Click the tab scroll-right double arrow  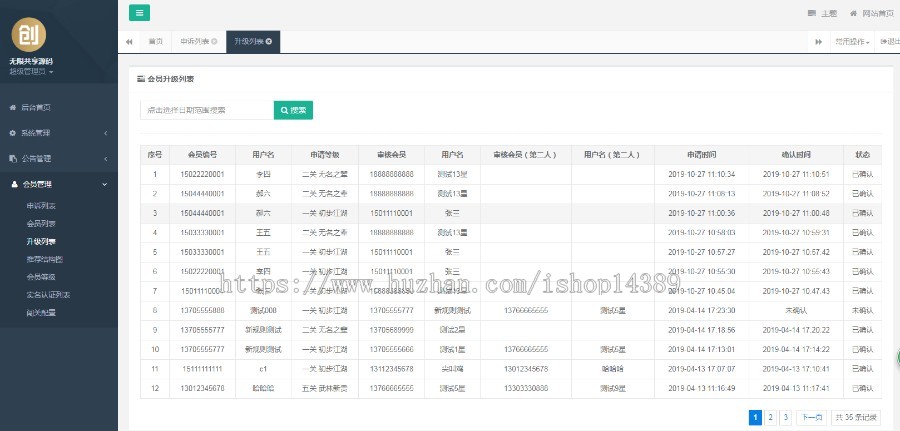point(818,42)
